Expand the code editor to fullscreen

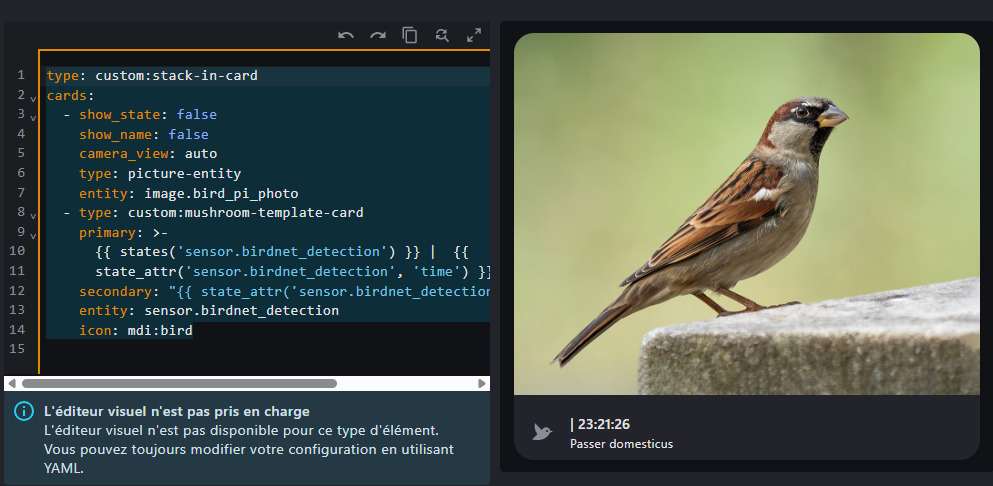click(474, 35)
